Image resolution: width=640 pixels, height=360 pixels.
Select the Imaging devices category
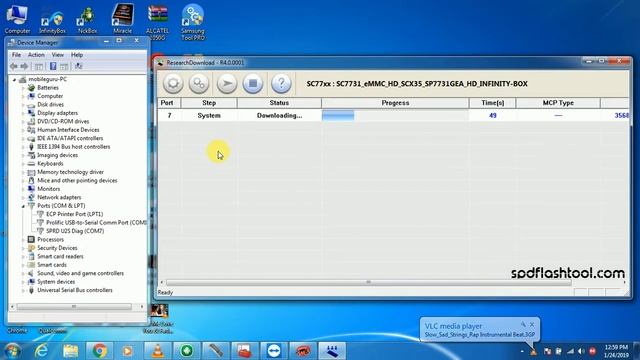57,155
